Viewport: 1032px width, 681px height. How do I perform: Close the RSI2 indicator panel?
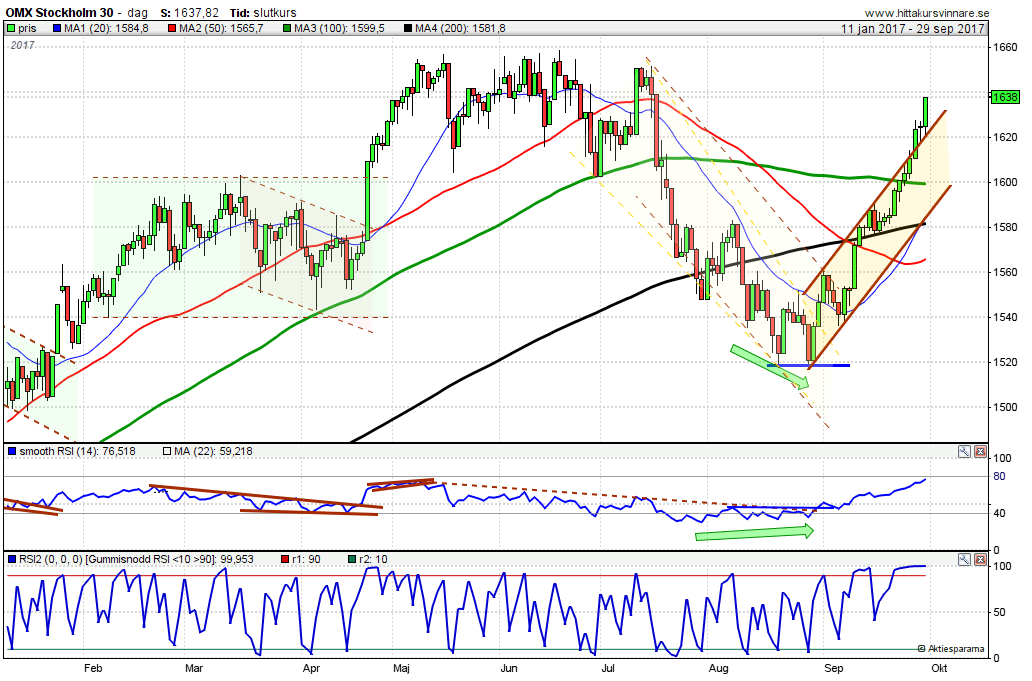(980, 559)
